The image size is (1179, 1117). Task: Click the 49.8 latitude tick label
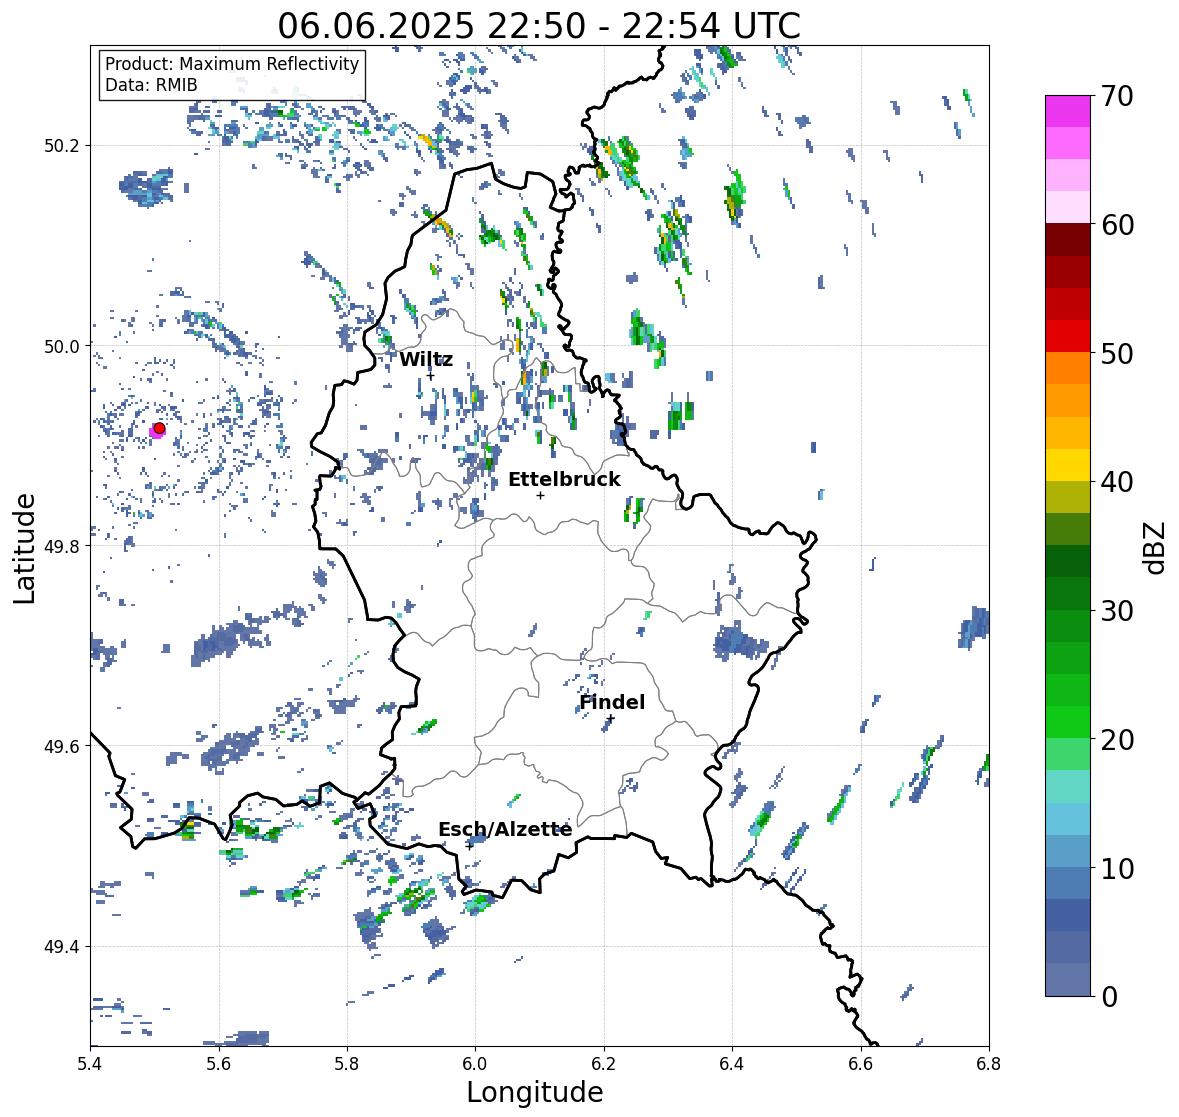62,546
